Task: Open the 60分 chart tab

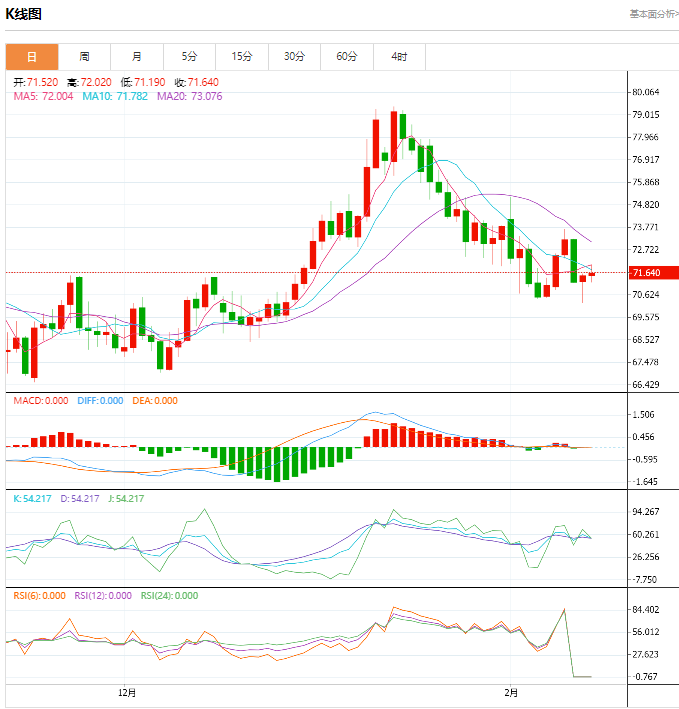Action: [x=347, y=57]
